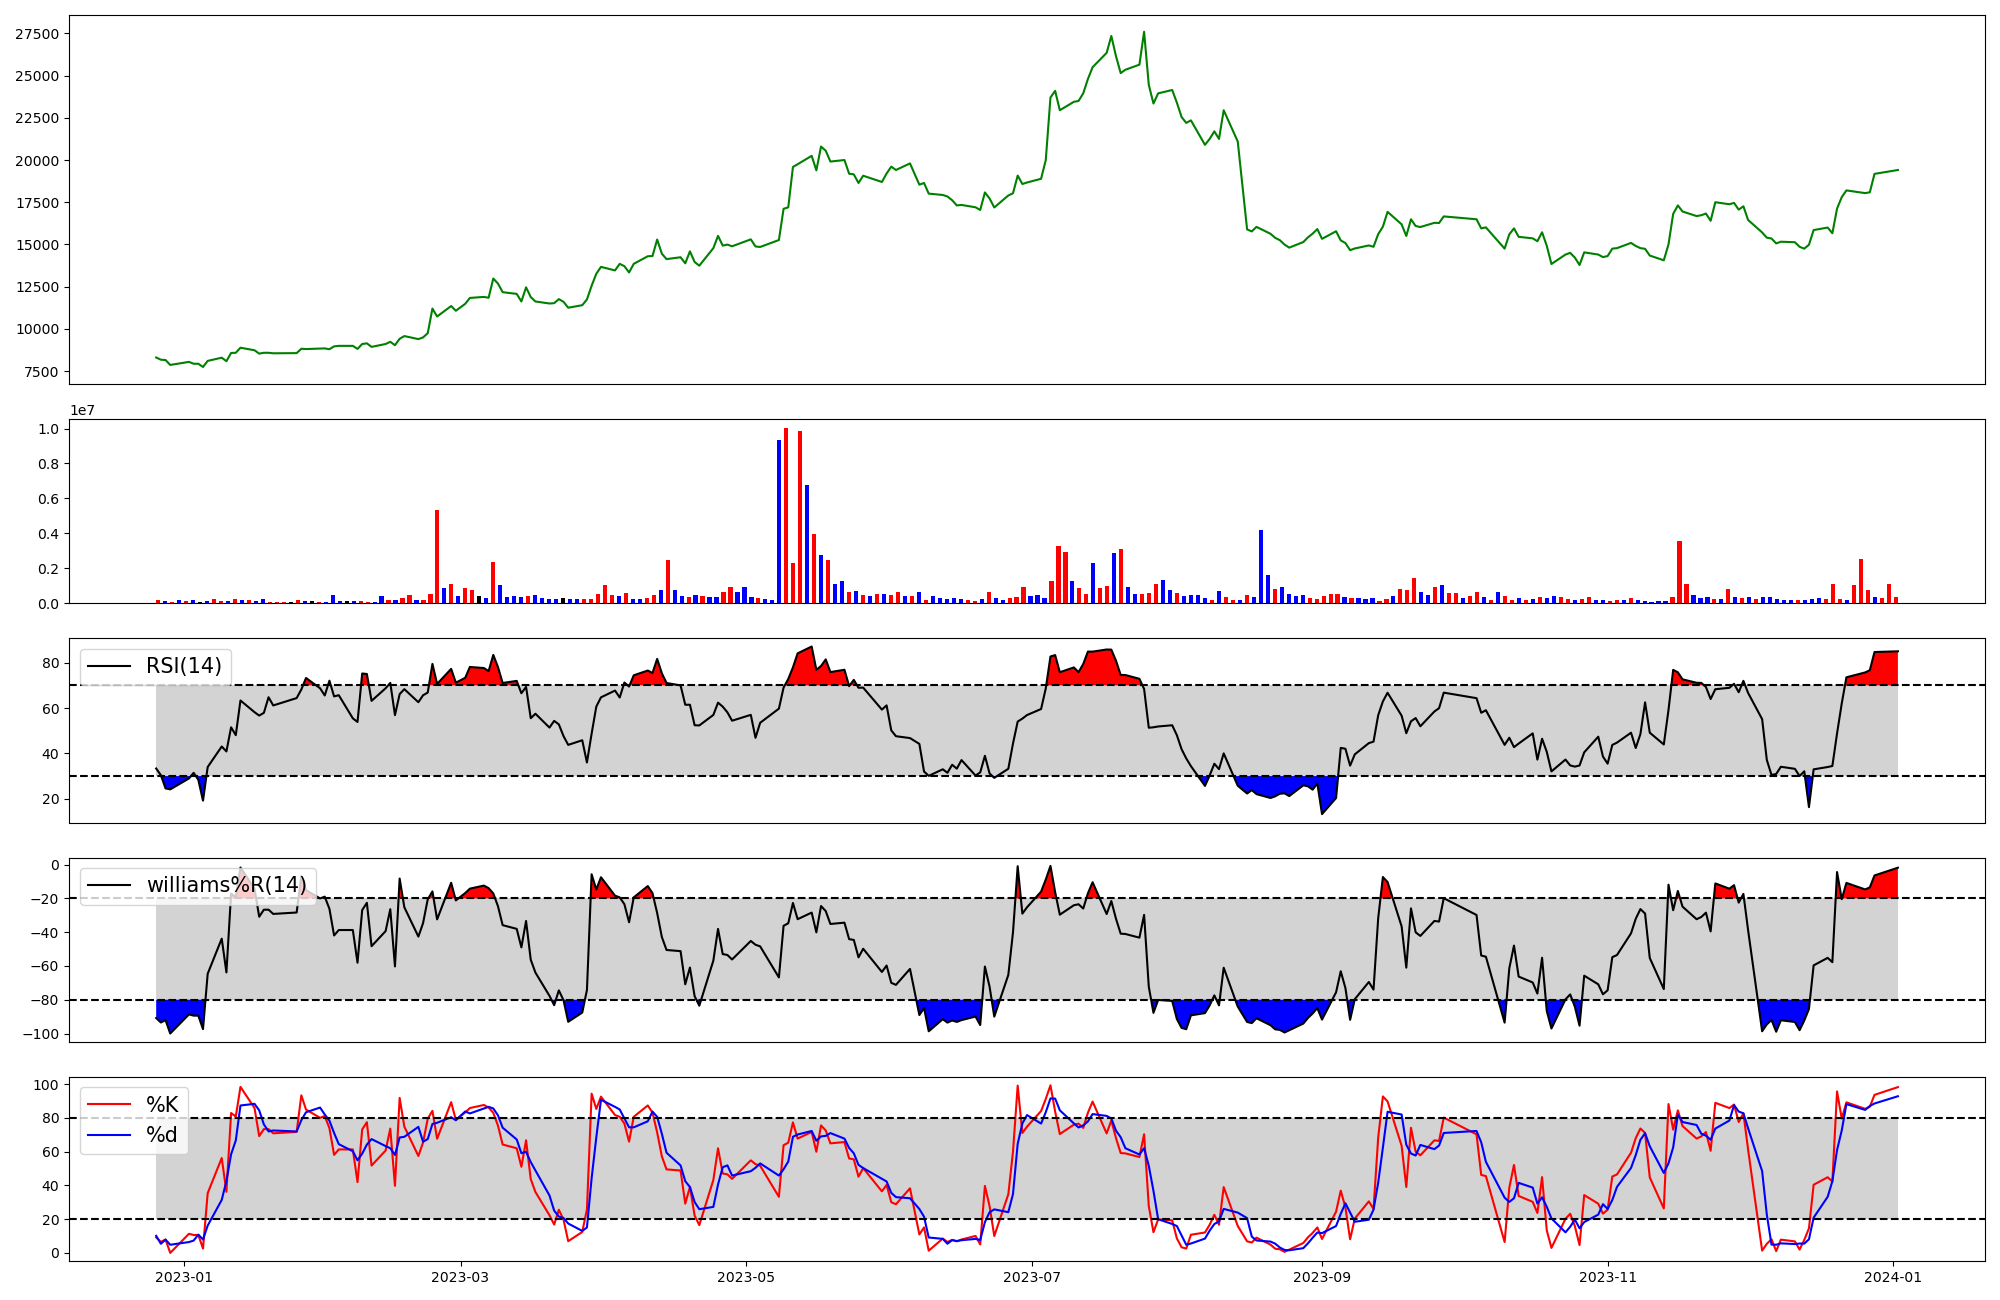Click the tall blue volume bar near 2023-05
The image size is (2000, 1300).
[779, 521]
